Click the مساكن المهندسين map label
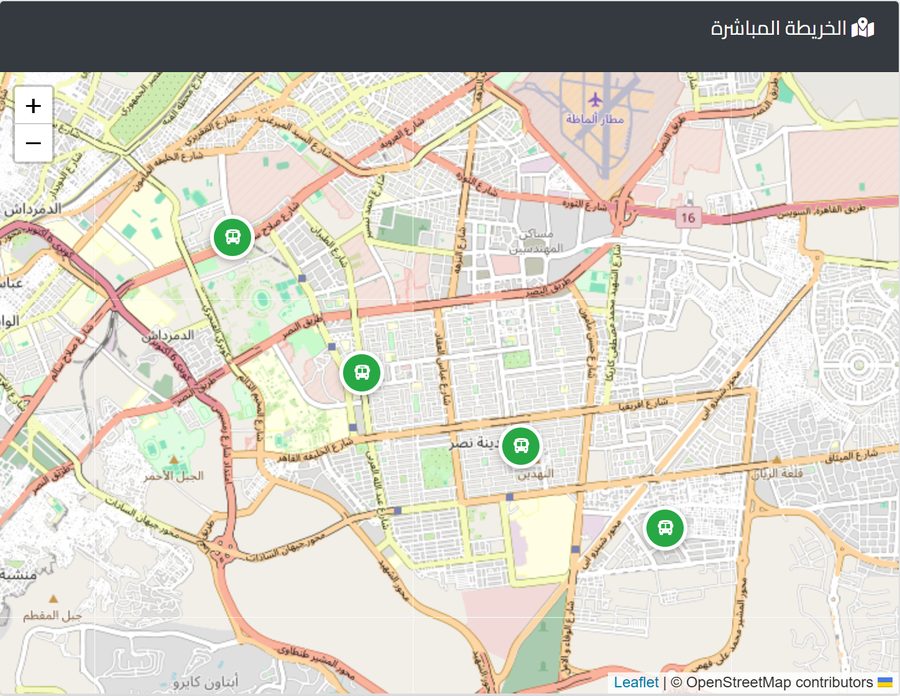 tap(536, 241)
